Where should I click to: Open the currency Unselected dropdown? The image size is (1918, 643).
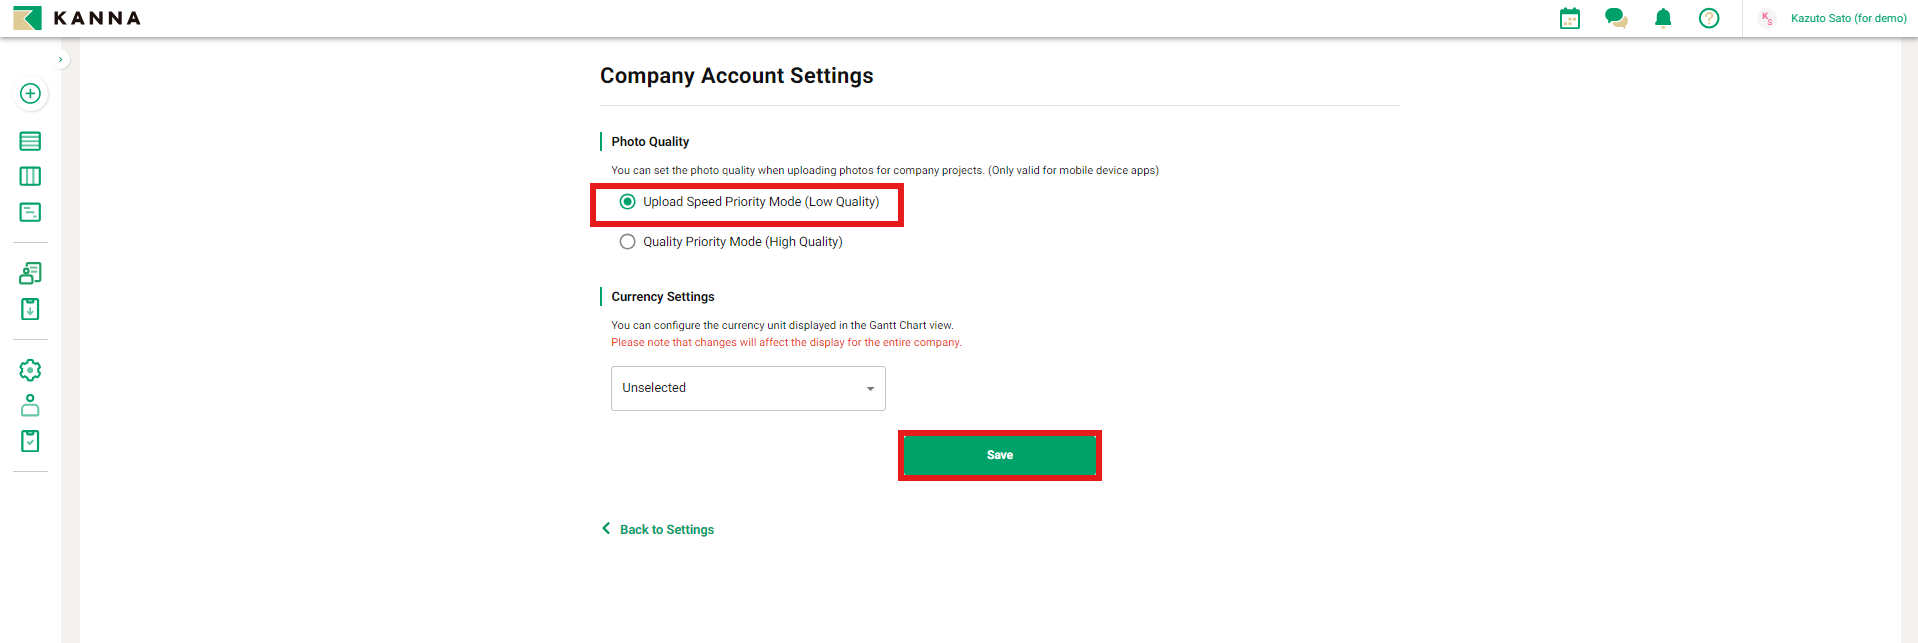pyautogui.click(x=748, y=388)
